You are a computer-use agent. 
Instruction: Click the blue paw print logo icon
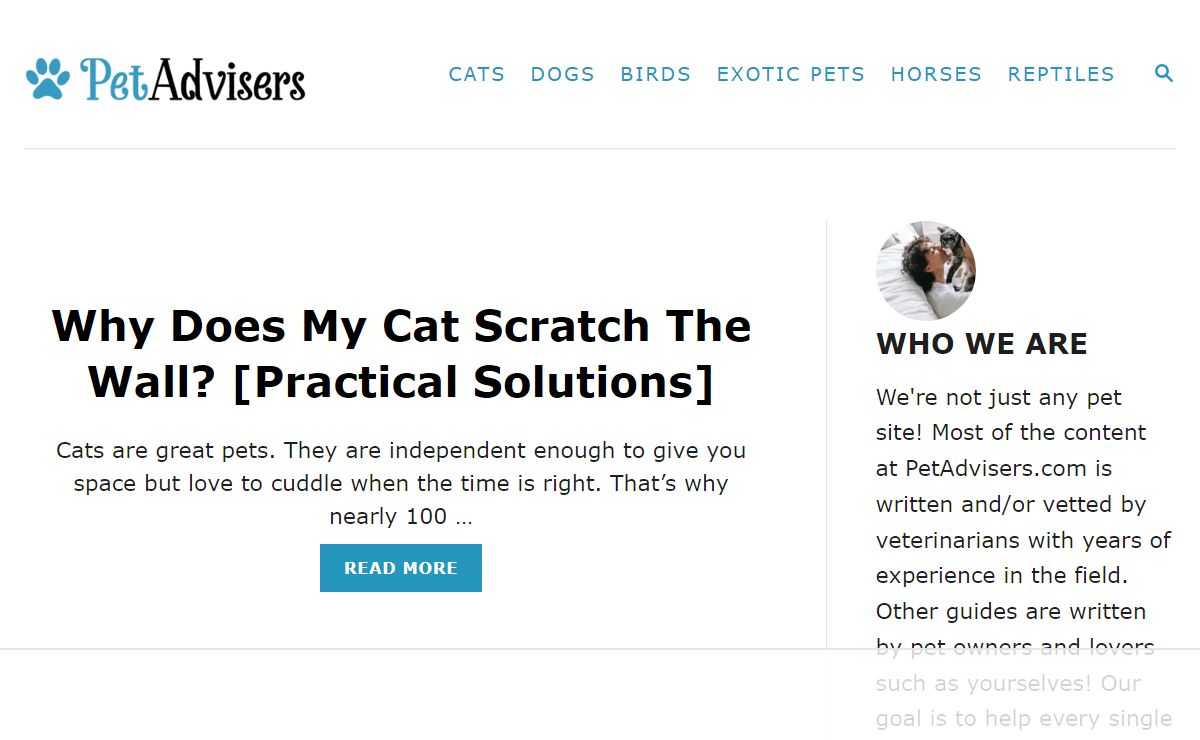(48, 79)
